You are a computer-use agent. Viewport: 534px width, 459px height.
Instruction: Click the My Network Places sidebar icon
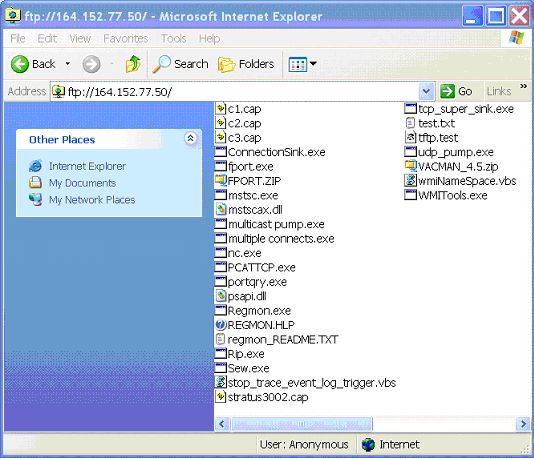[x=35, y=200]
